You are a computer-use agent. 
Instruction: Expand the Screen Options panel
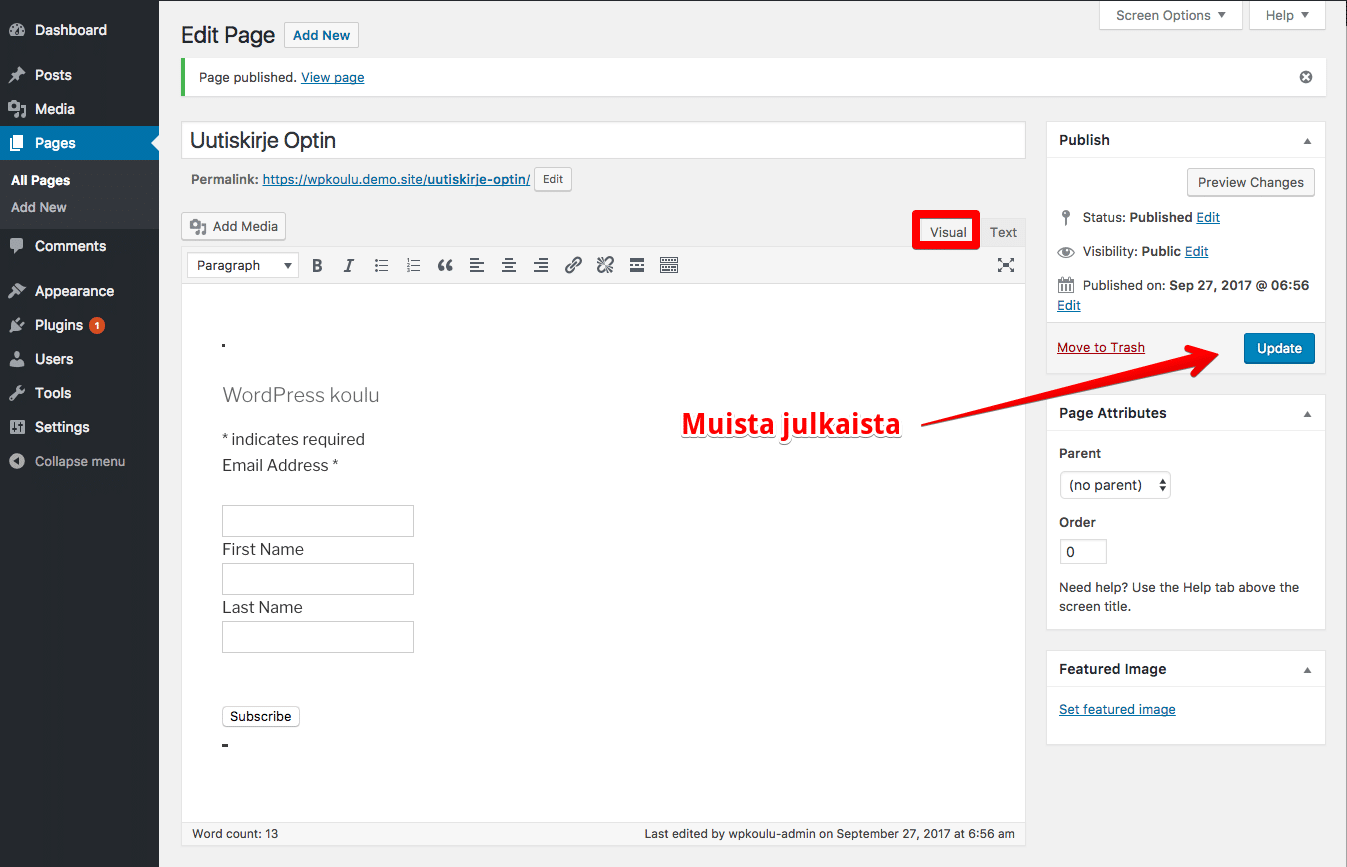(x=1171, y=15)
